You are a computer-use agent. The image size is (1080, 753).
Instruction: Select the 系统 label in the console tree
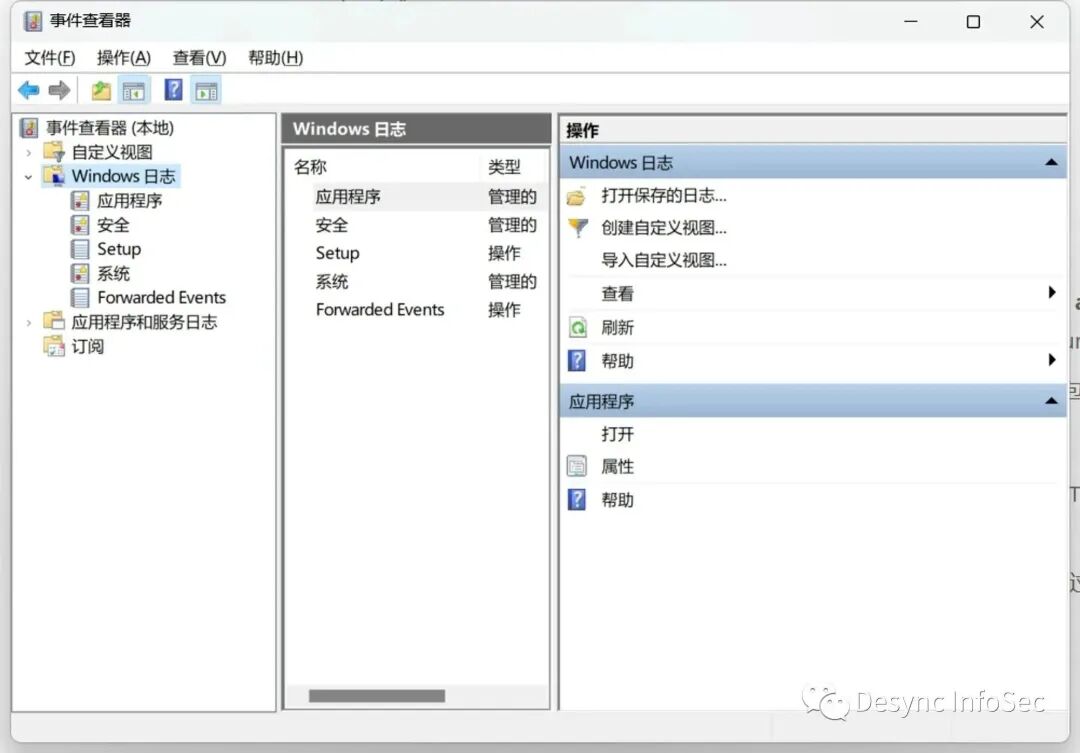click(x=114, y=274)
